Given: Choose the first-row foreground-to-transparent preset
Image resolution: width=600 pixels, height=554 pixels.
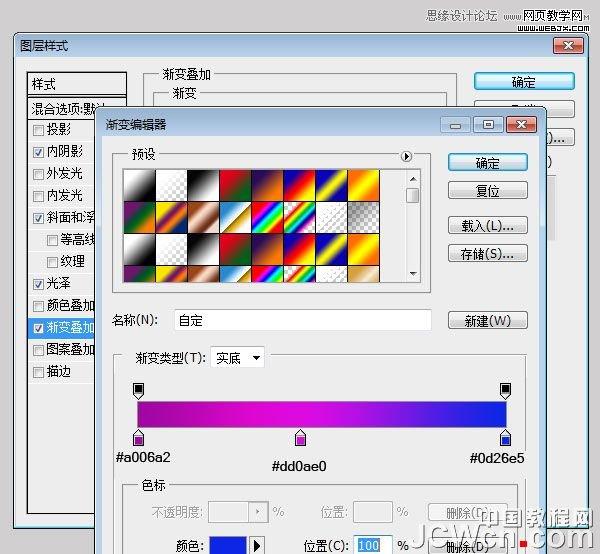Looking at the screenshot, I should tap(171, 185).
